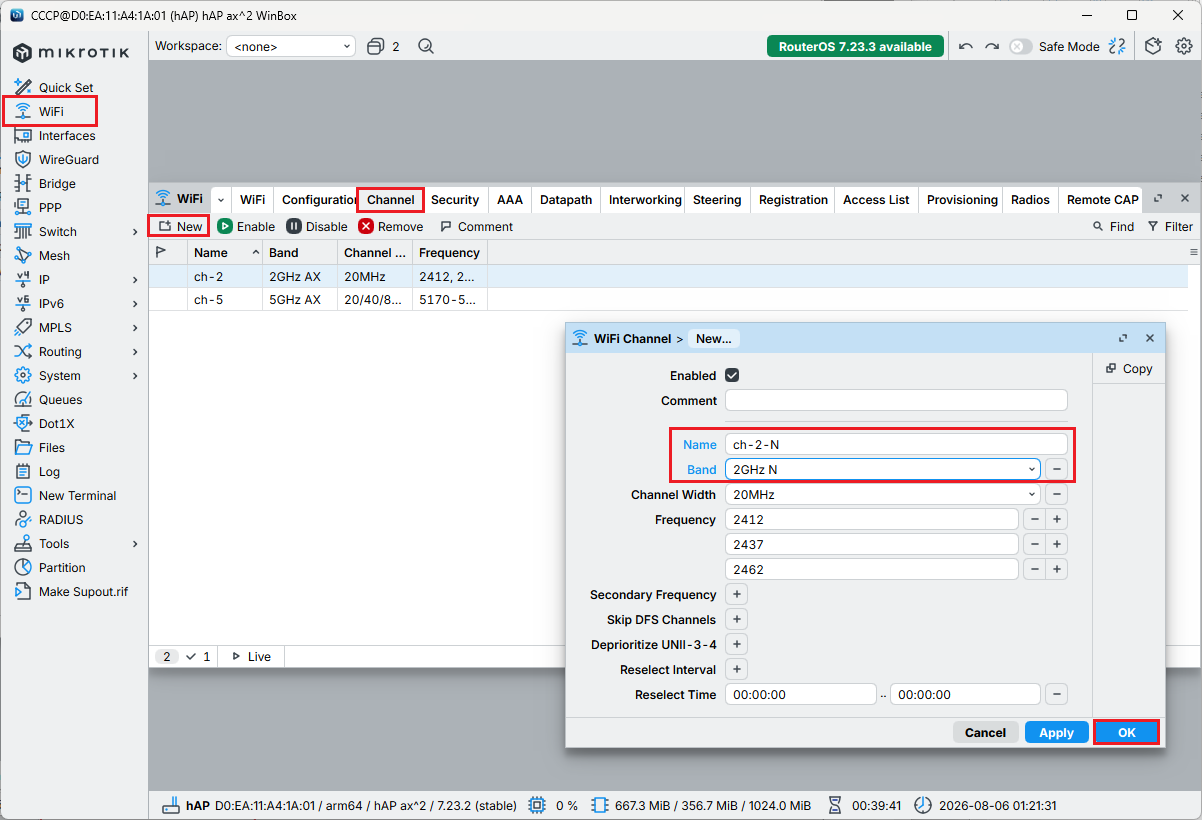This screenshot has height=820, width=1202.
Task: Open the search magnifier in the top toolbar
Action: (426, 46)
